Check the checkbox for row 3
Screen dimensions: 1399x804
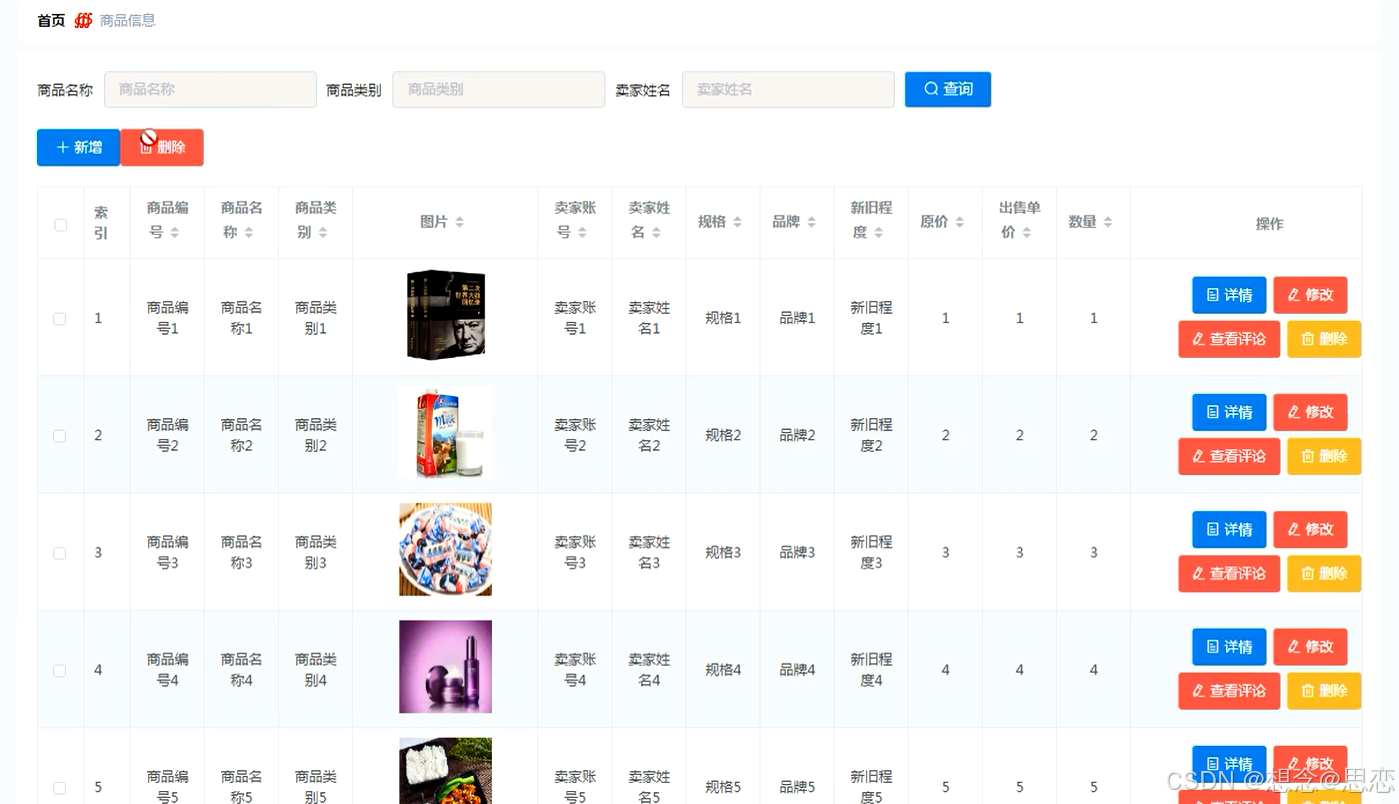tap(60, 553)
